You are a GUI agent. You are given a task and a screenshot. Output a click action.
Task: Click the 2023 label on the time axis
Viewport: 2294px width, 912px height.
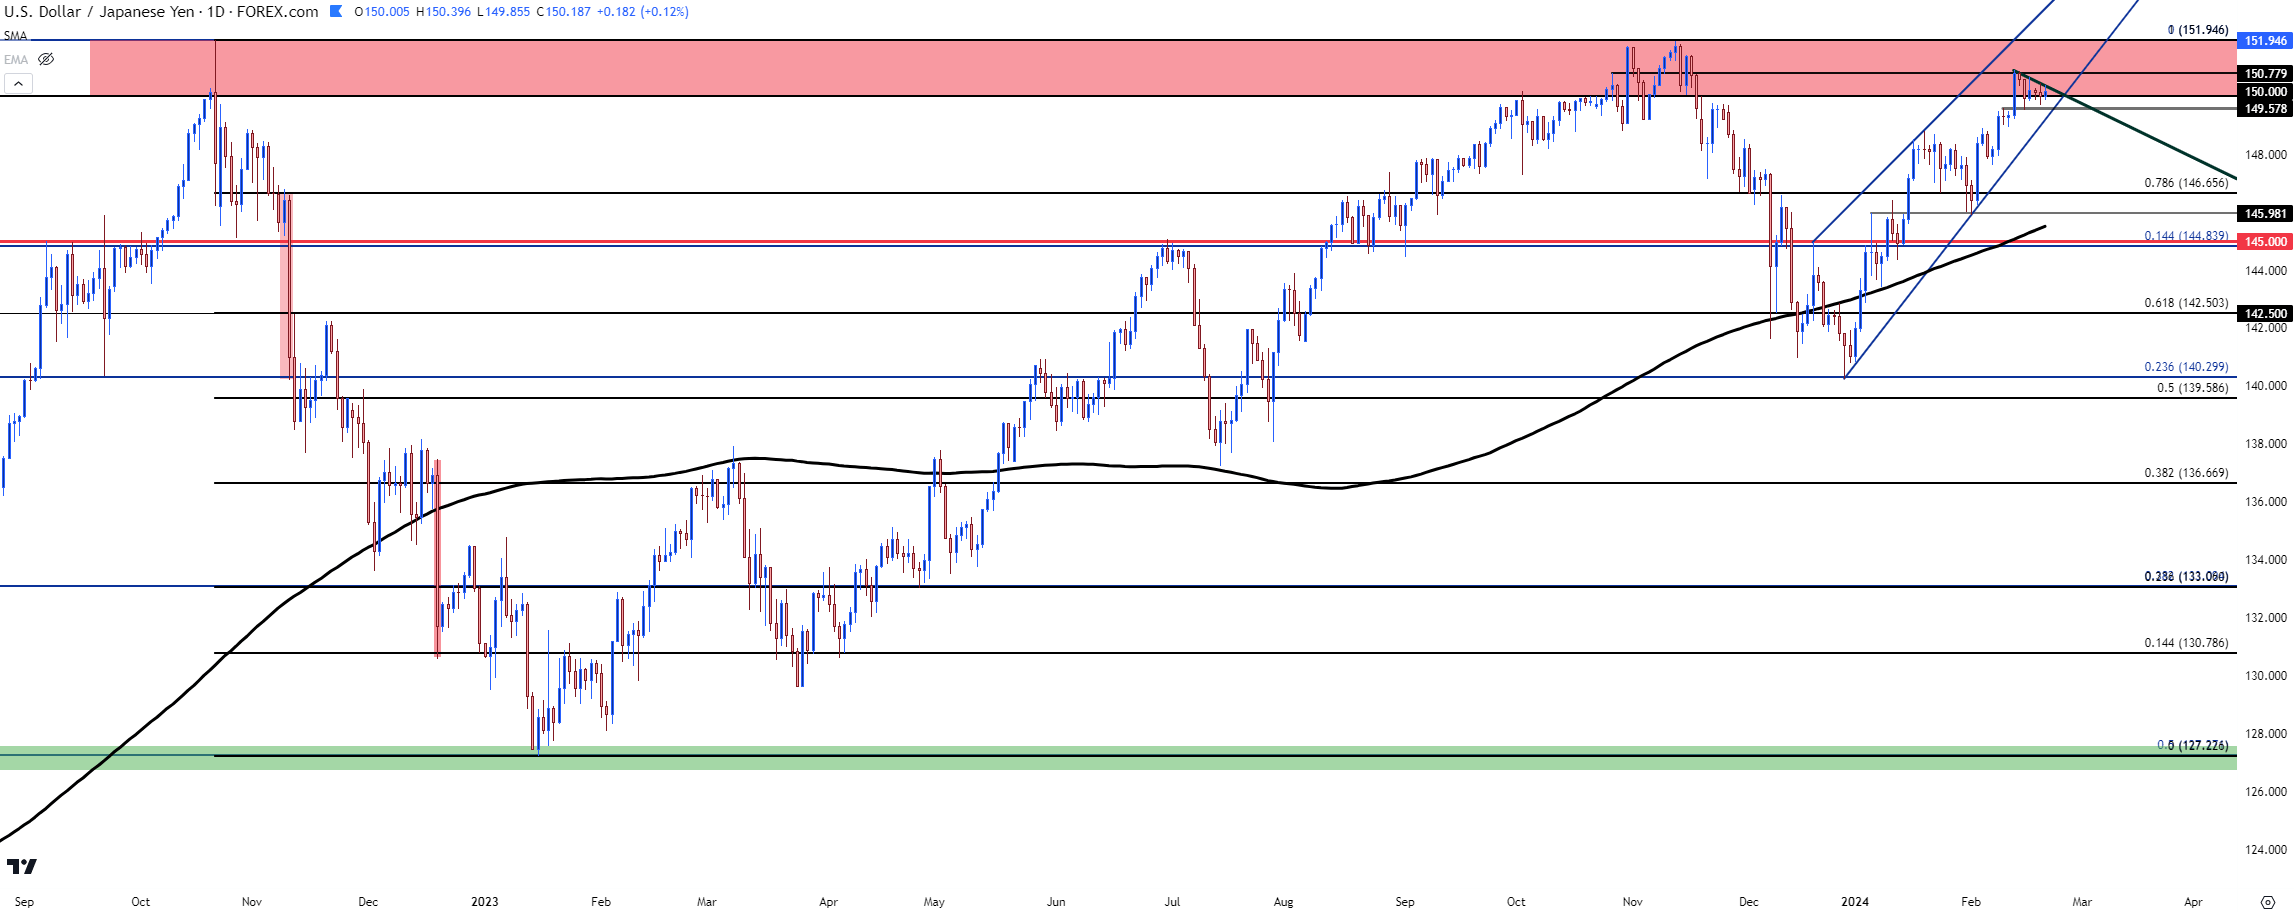[485, 901]
